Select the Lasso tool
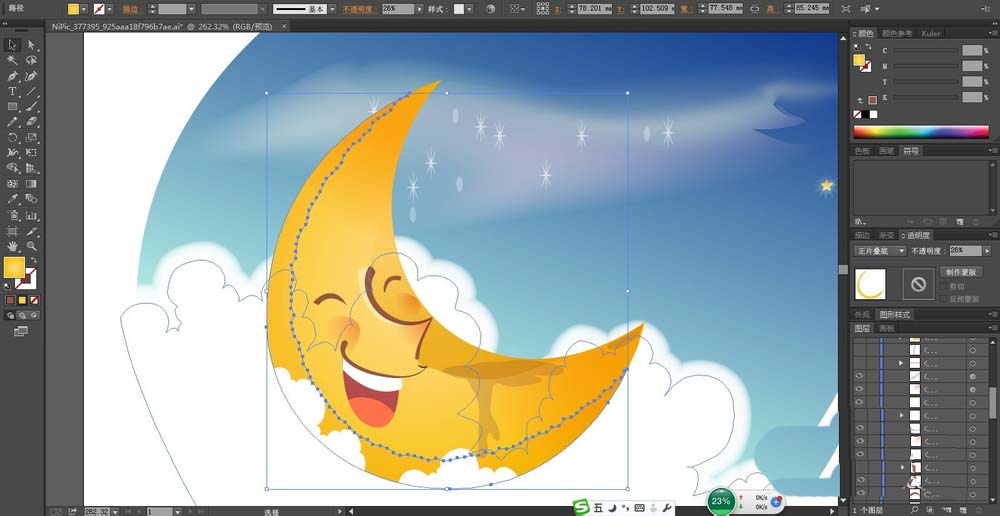The width and height of the screenshot is (1000, 516). pos(31,60)
